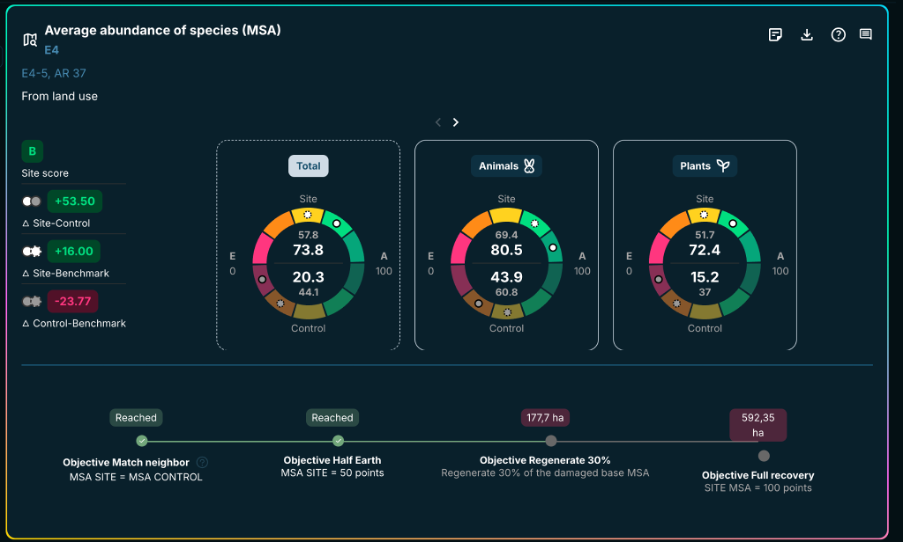
Task: Click the 592,35 ha Full recovery badge
Action: 757,425
